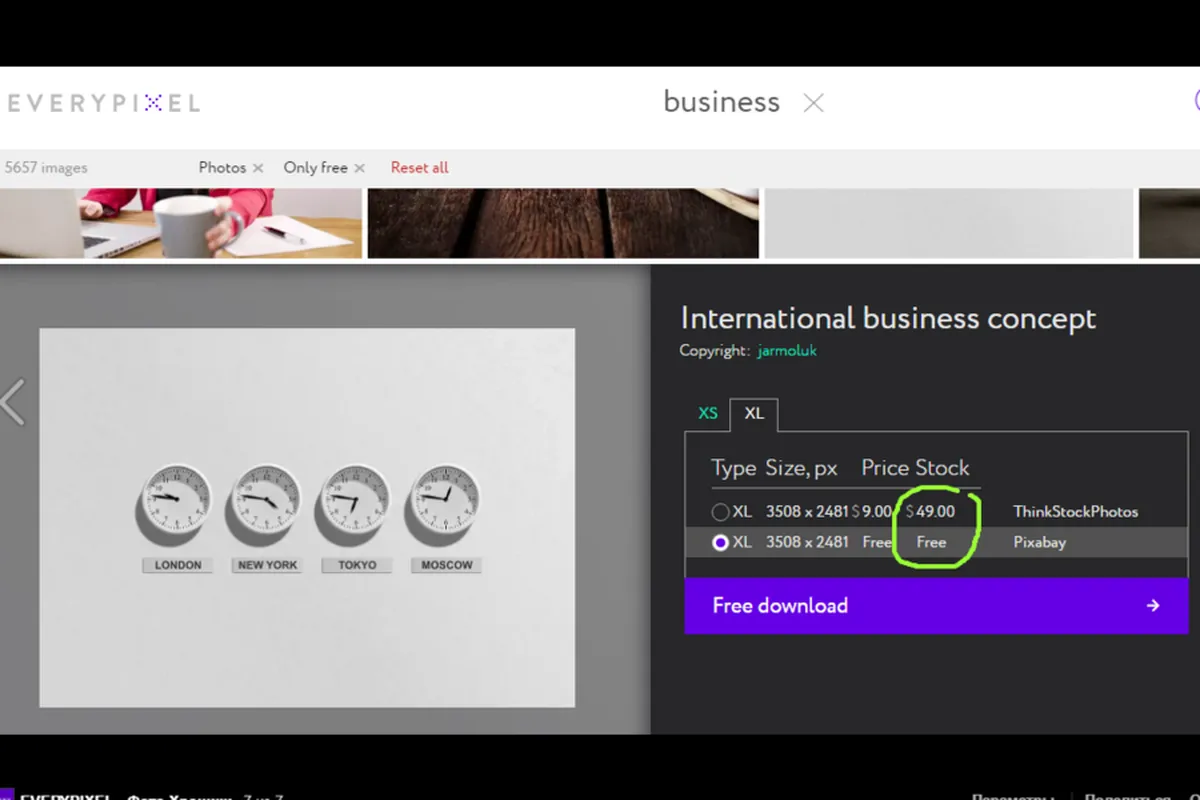The width and height of the screenshot is (1200, 800).
Task: Click the arrow on Free download bar
Action: coord(1153,605)
